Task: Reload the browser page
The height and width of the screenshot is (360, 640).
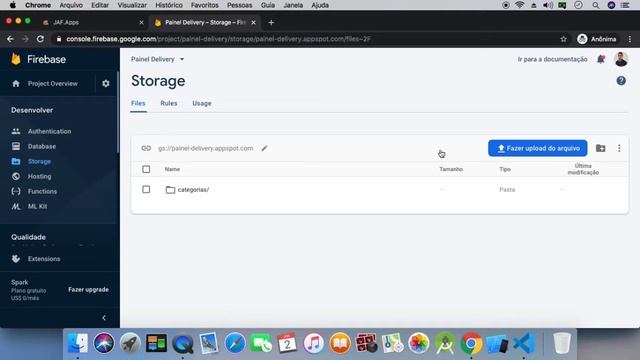Action: pos(40,39)
